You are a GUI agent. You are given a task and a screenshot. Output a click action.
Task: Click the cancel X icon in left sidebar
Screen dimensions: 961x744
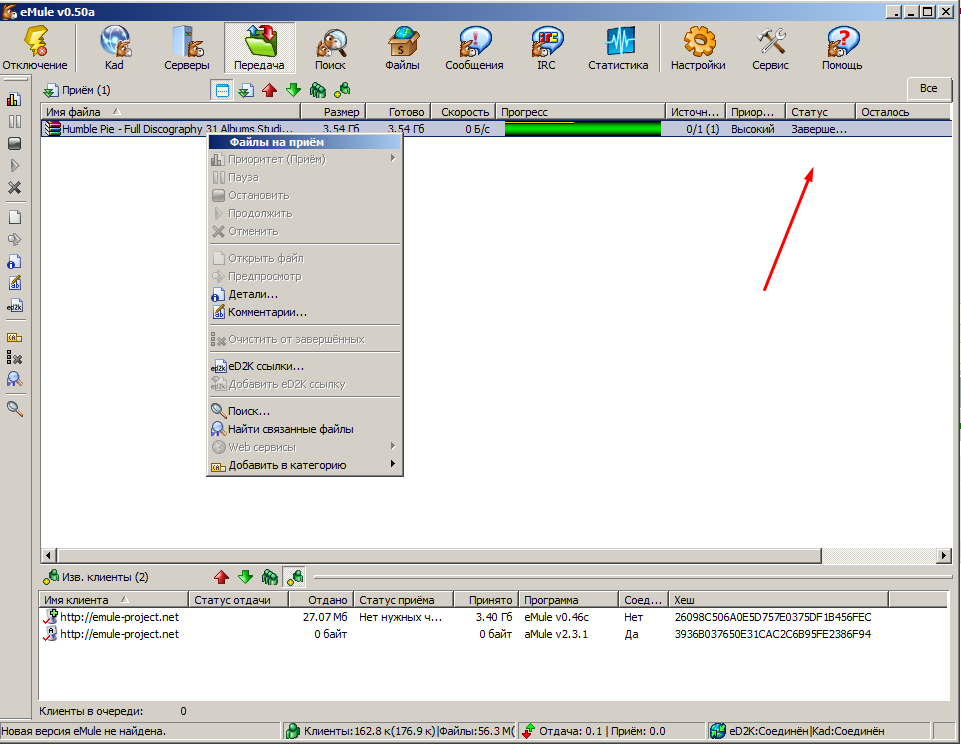[x=14, y=188]
